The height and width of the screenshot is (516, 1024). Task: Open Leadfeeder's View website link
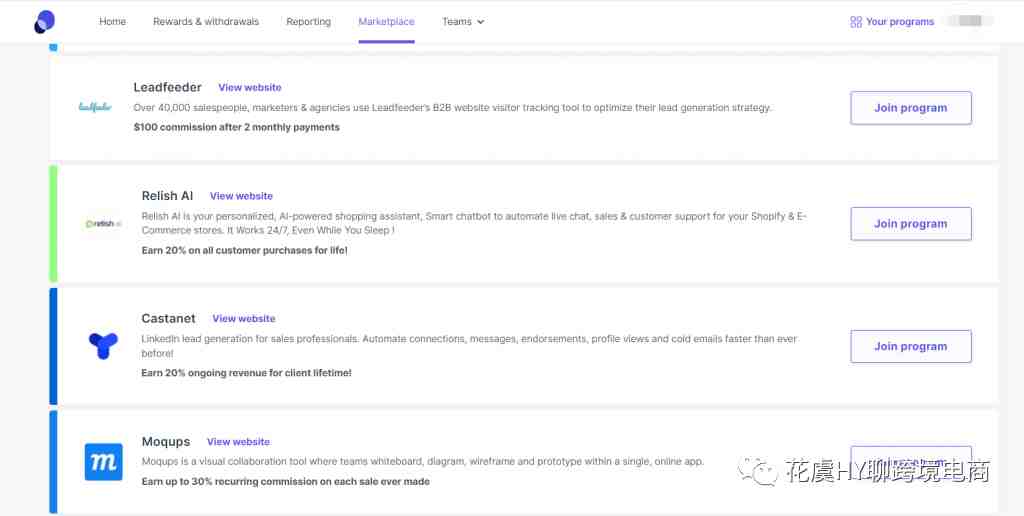250,88
